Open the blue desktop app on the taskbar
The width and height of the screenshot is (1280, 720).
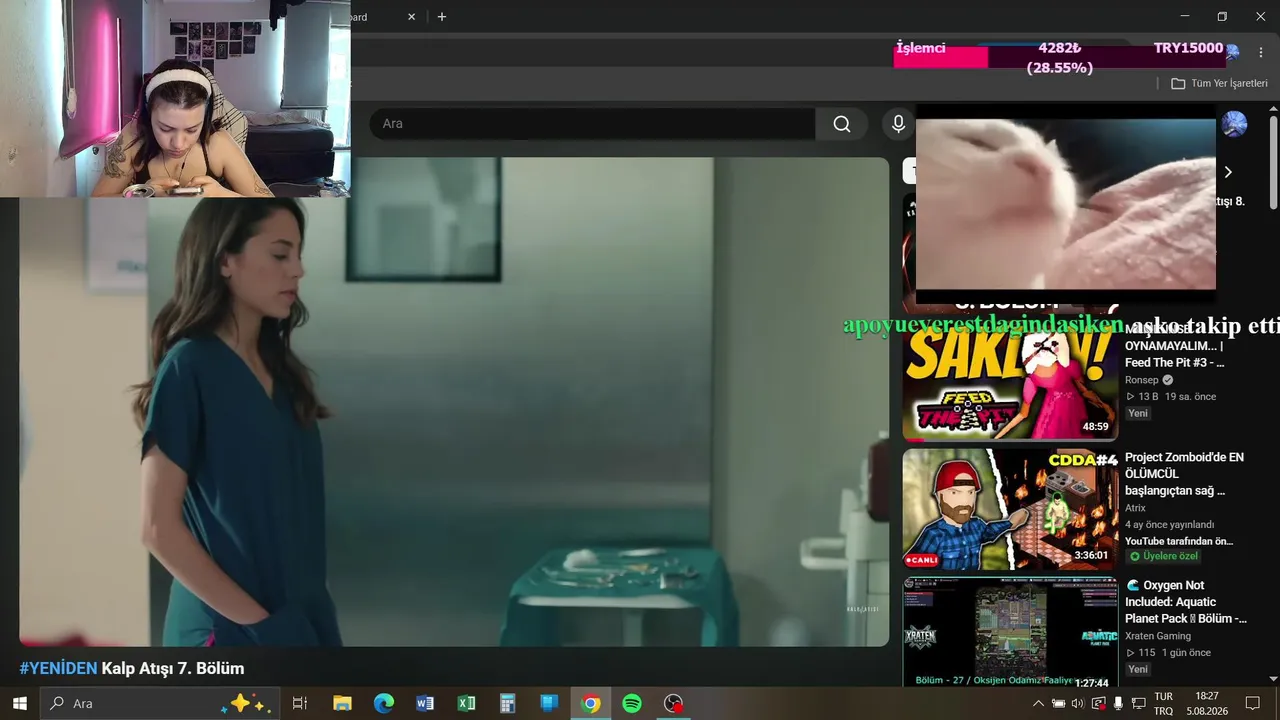tap(549, 704)
